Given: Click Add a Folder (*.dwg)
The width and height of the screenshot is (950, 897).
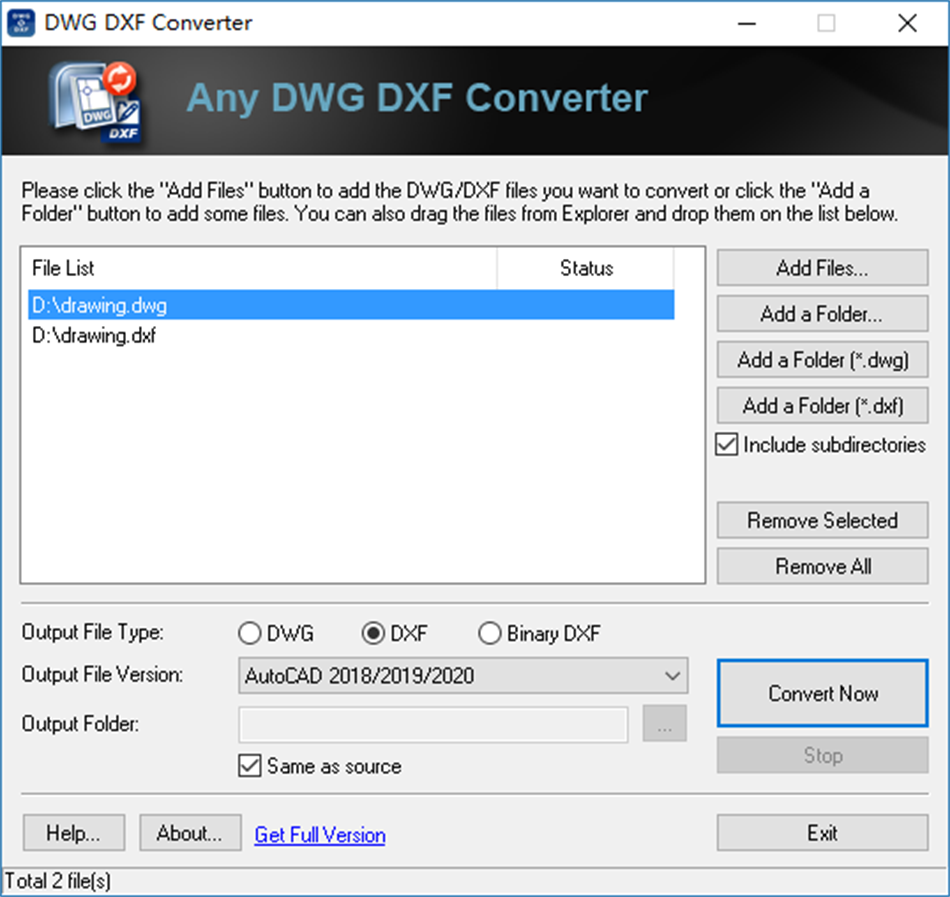Looking at the screenshot, I should point(822,360).
